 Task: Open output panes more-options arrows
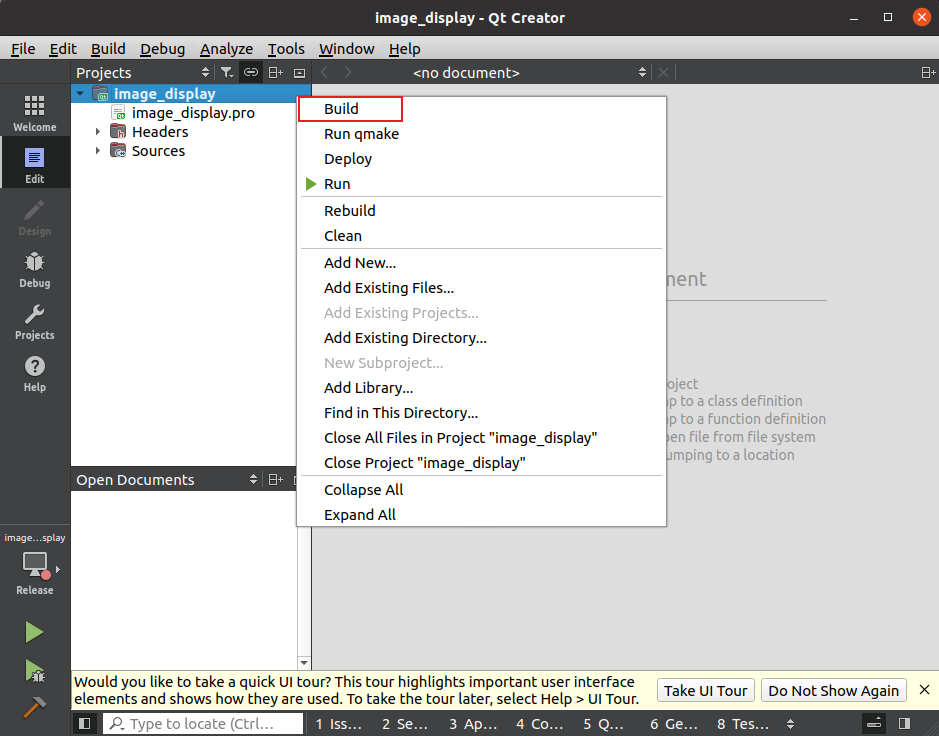(x=790, y=724)
